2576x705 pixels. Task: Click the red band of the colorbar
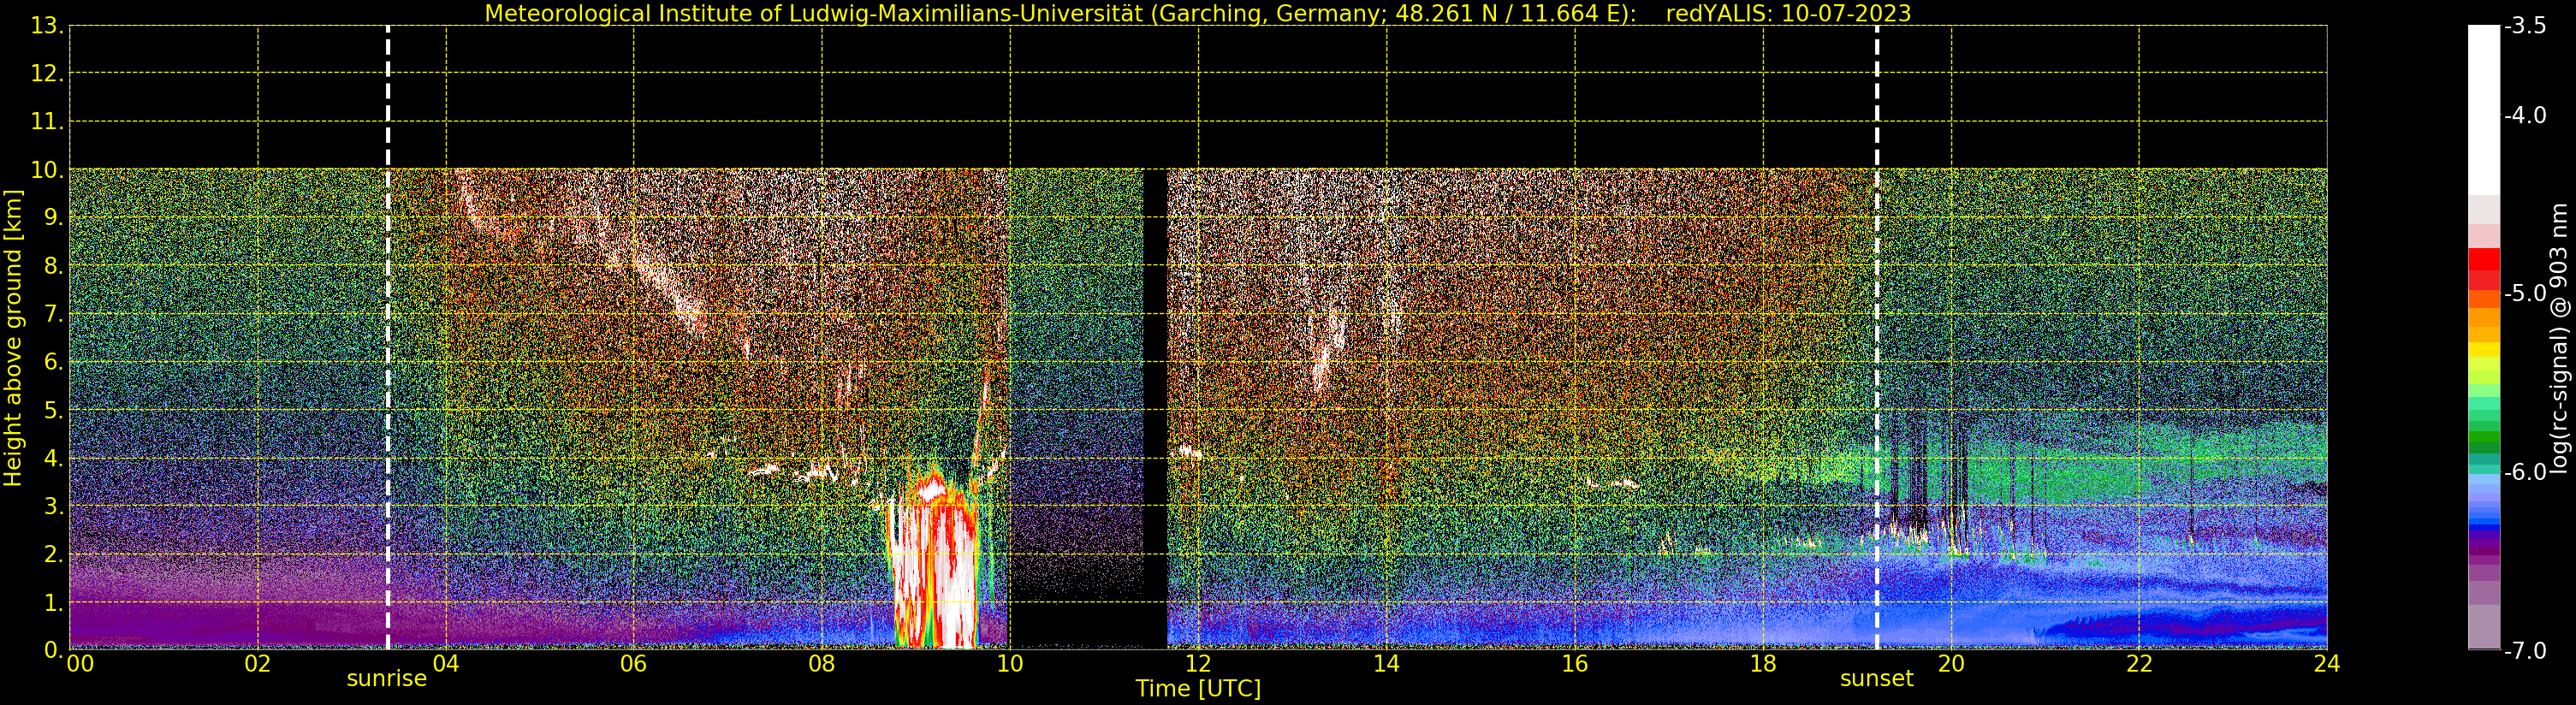tap(2484, 268)
